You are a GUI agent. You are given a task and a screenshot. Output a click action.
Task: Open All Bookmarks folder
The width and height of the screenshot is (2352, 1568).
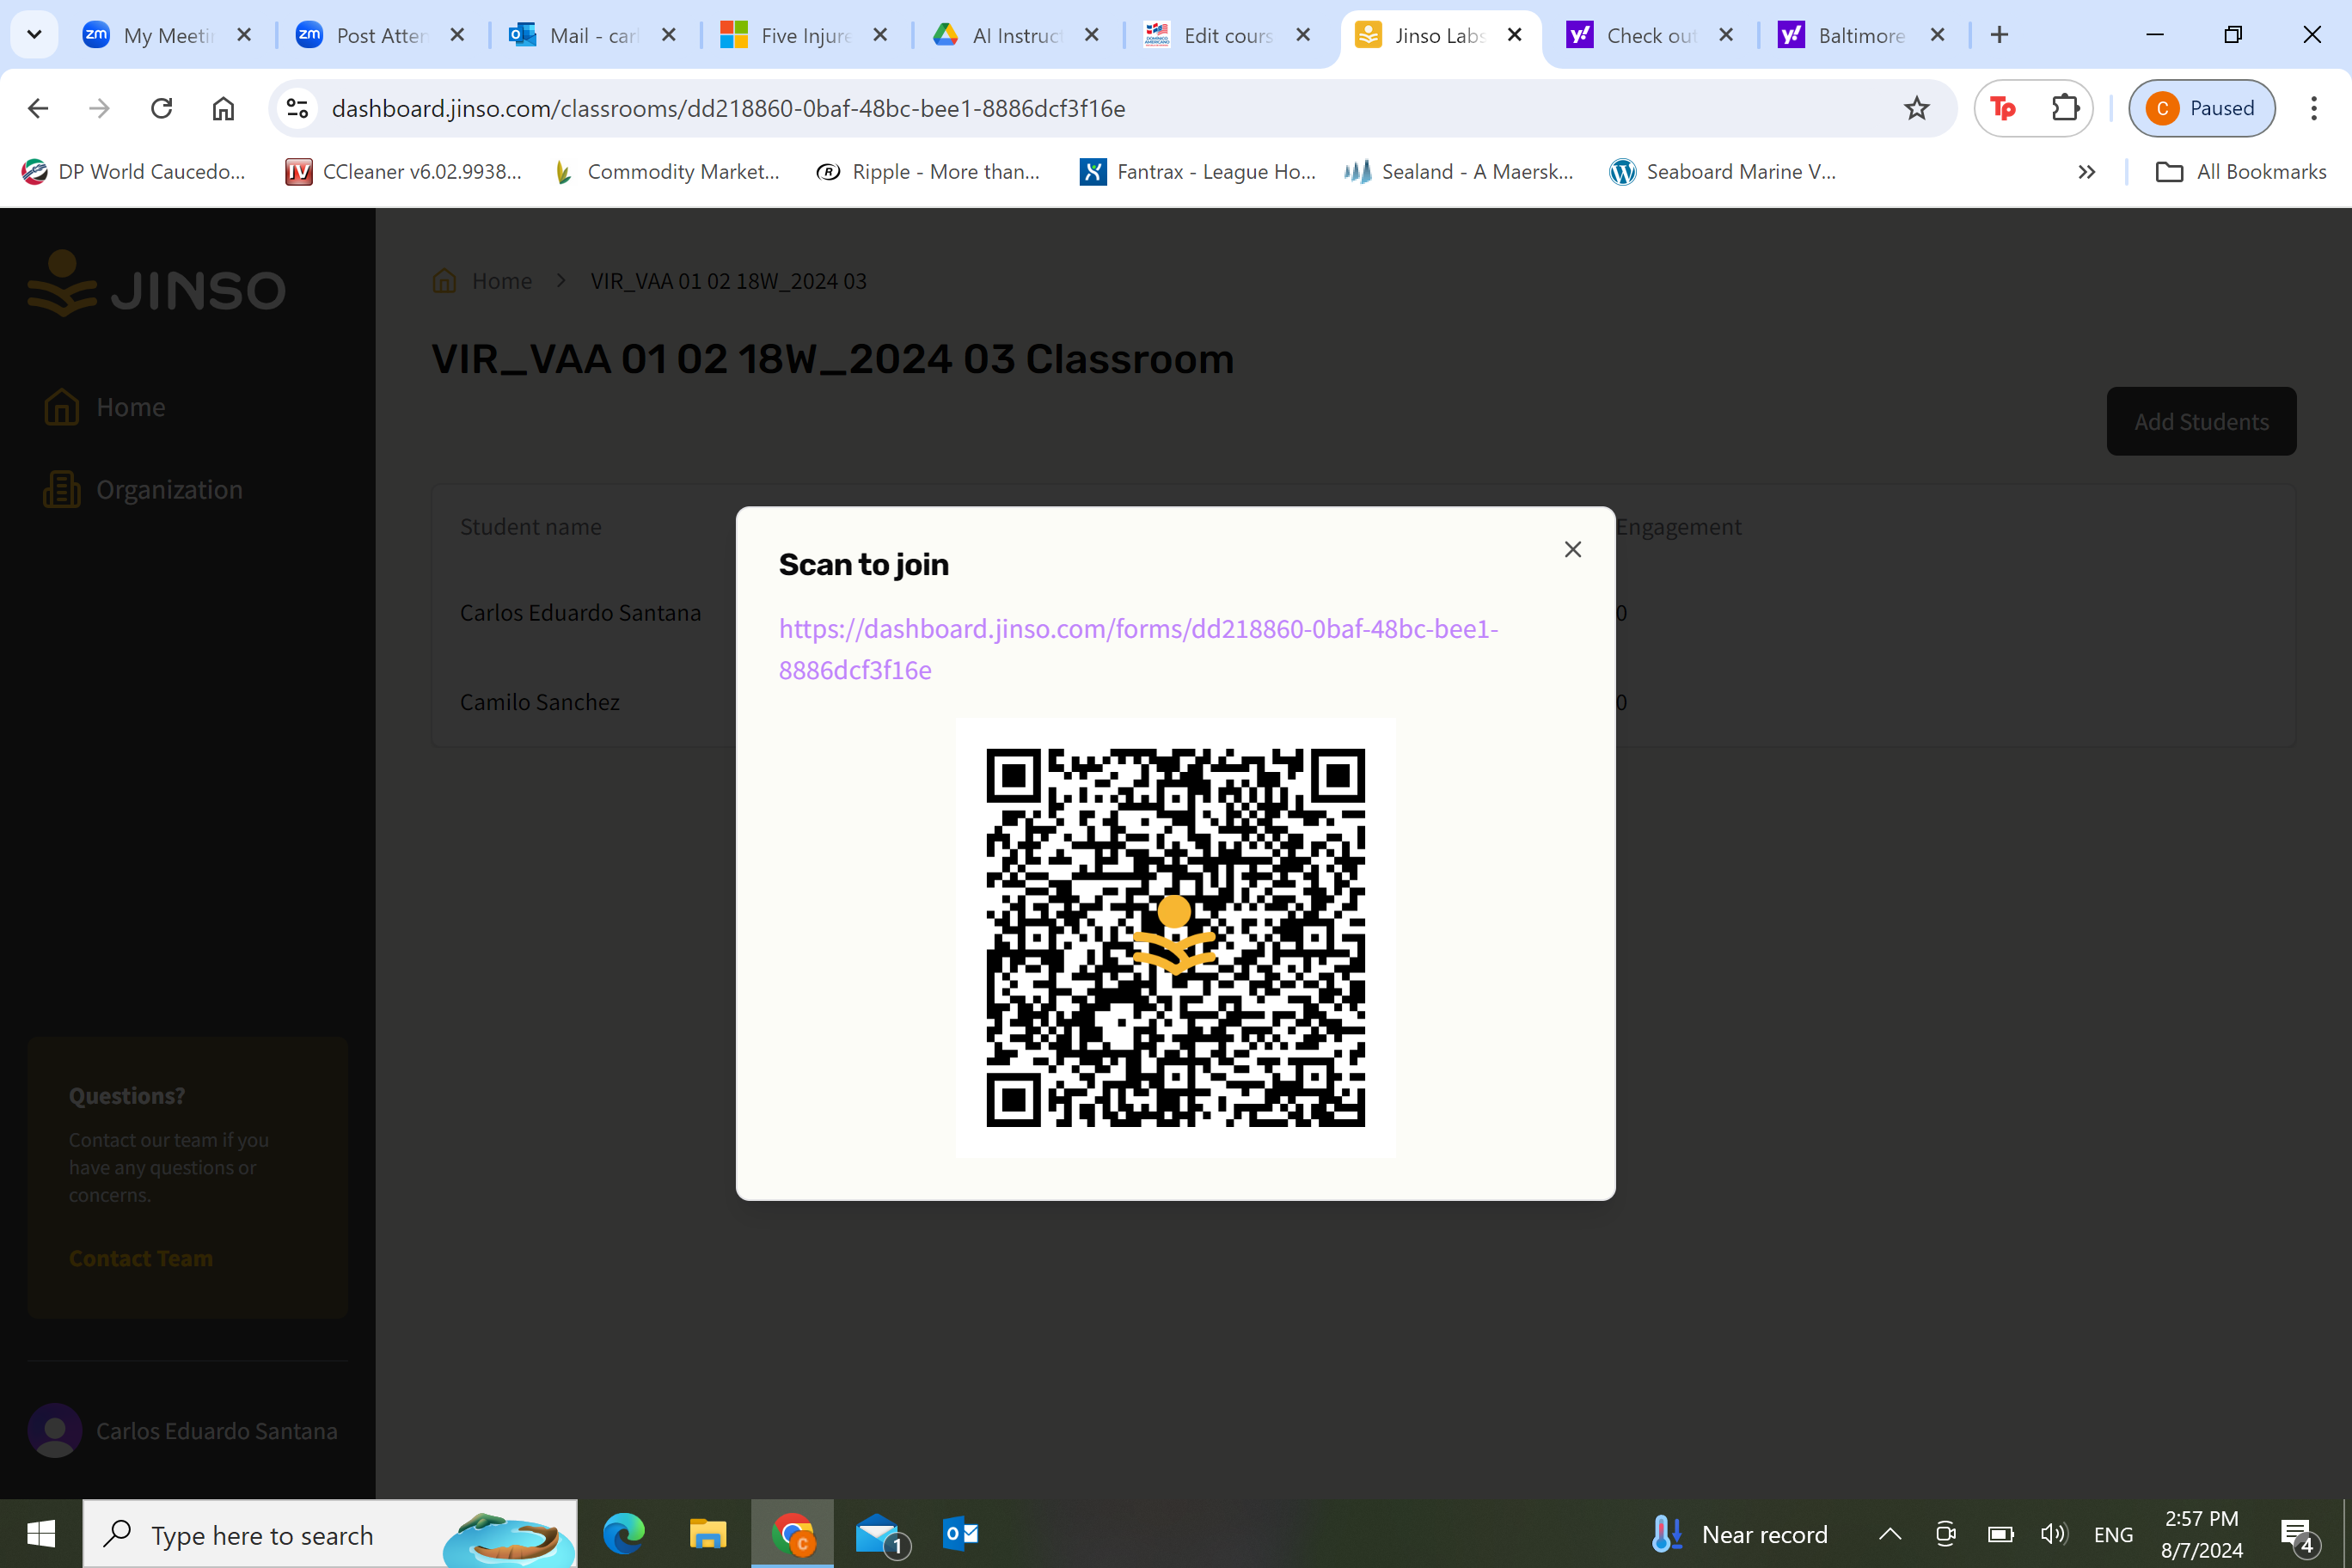pyautogui.click(x=2240, y=172)
